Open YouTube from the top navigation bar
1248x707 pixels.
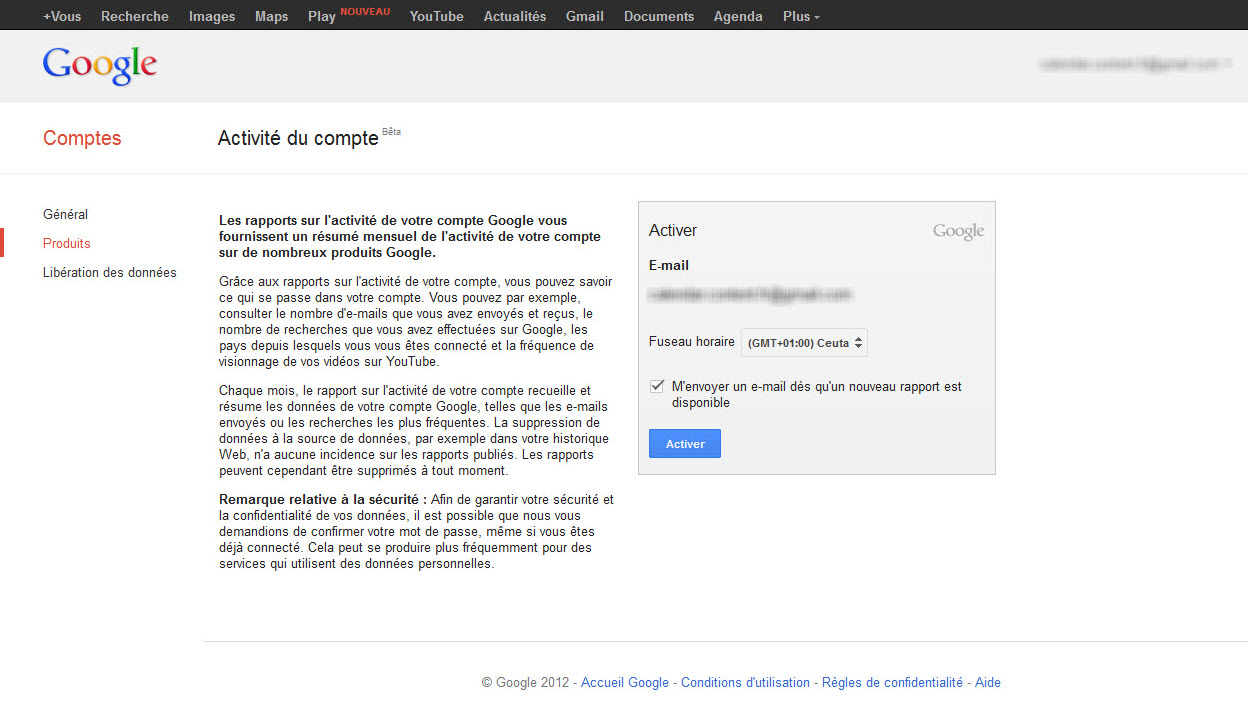click(x=436, y=16)
